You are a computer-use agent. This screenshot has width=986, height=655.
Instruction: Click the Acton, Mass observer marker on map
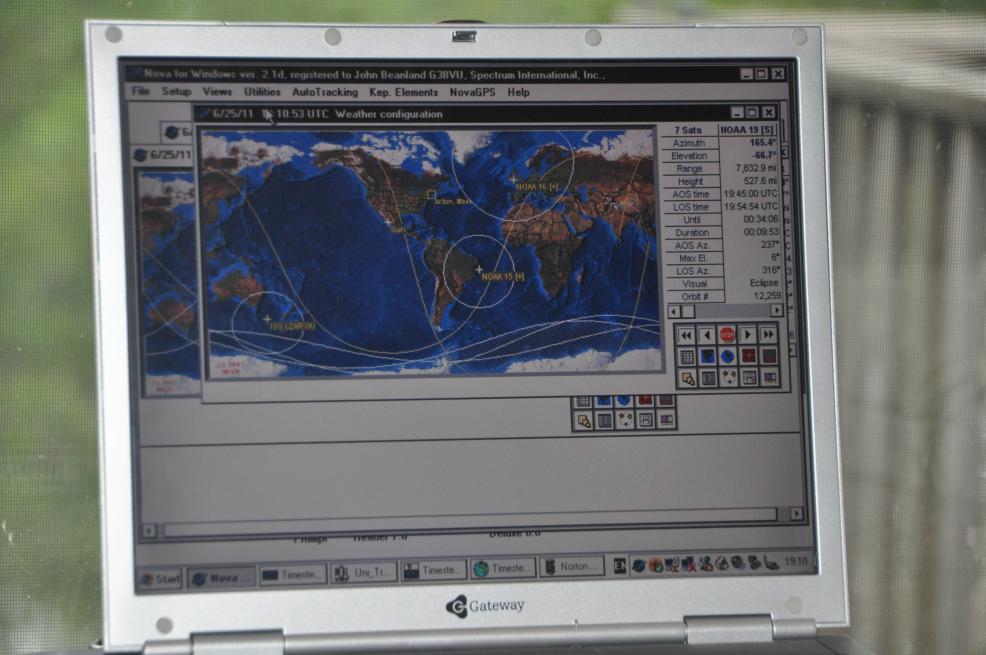431,195
